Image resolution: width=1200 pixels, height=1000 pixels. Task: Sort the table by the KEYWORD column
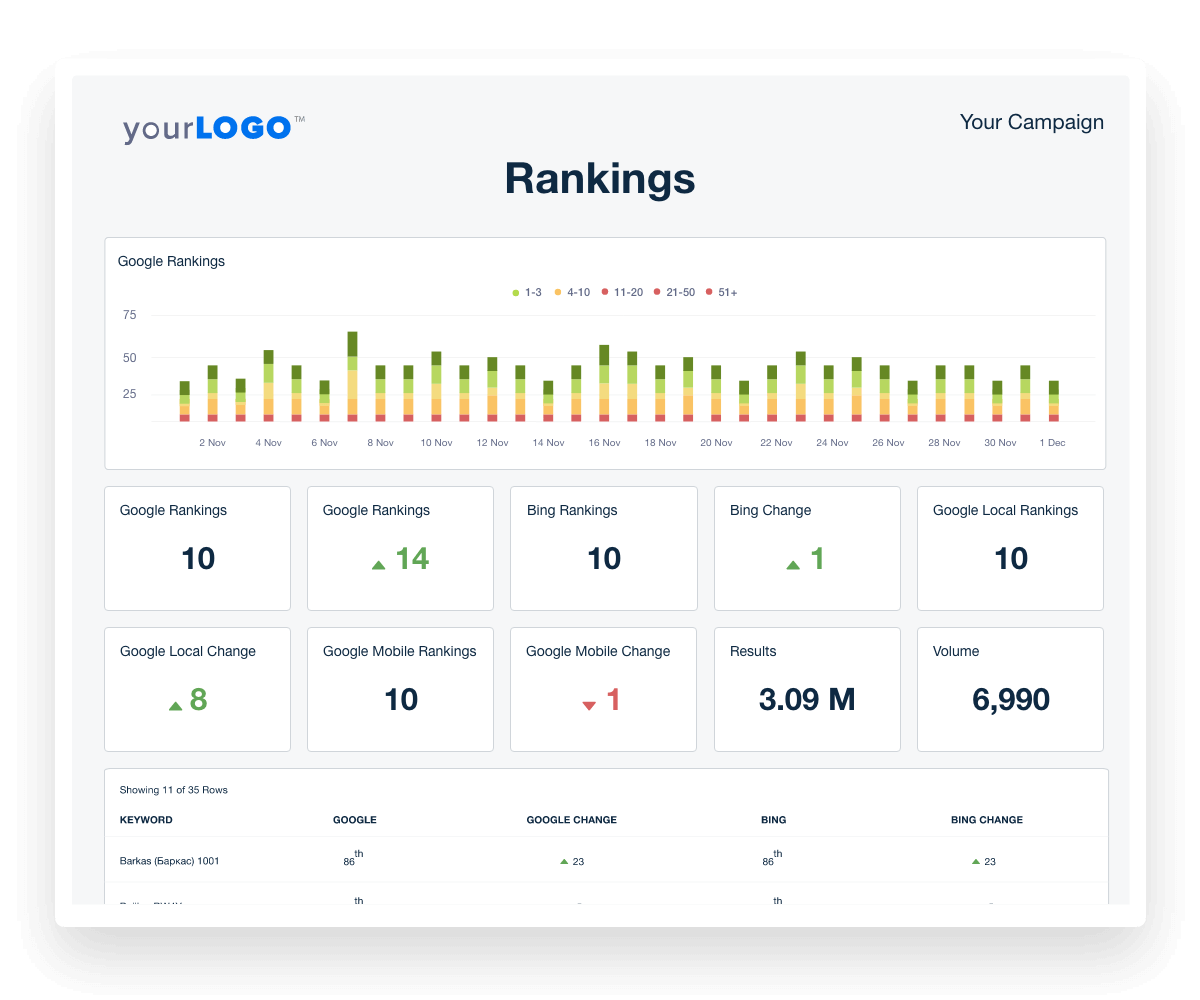[147, 819]
